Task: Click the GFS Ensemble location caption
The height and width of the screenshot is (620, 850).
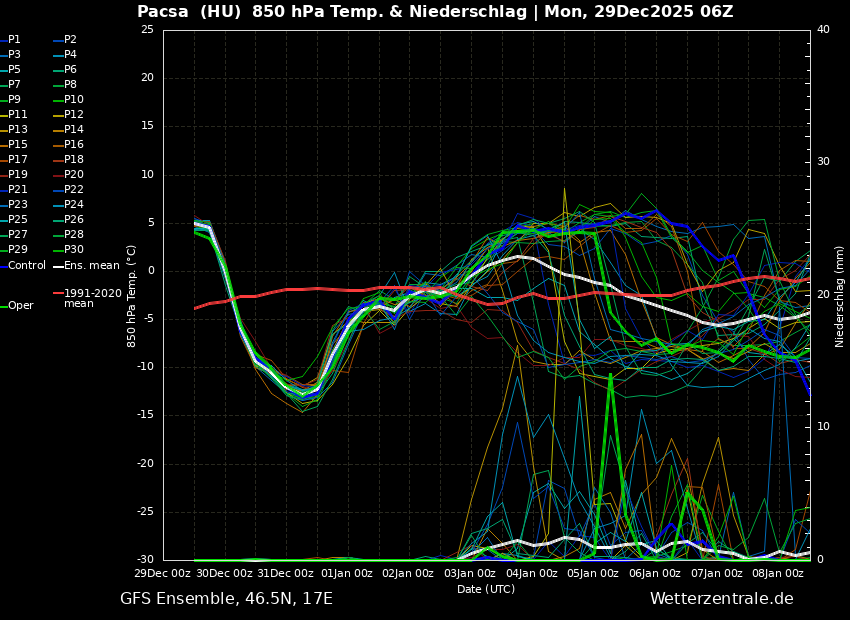Action: (226, 599)
